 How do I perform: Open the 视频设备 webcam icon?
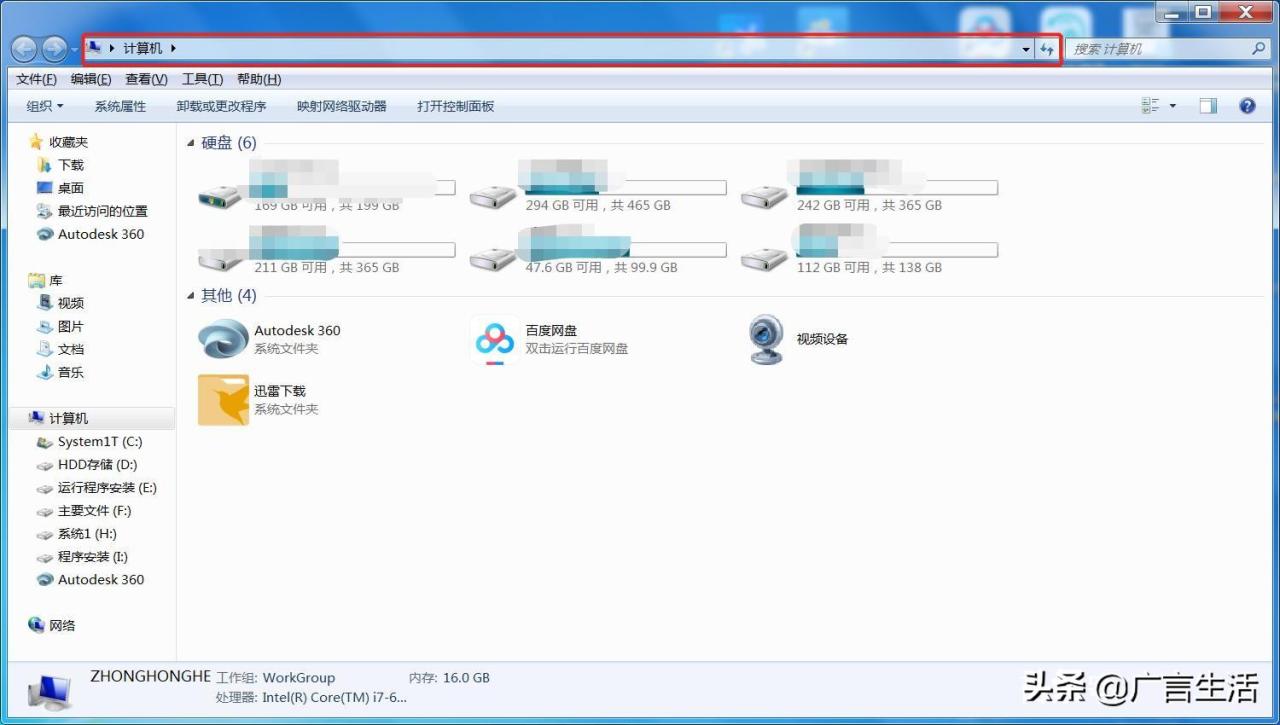(766, 340)
